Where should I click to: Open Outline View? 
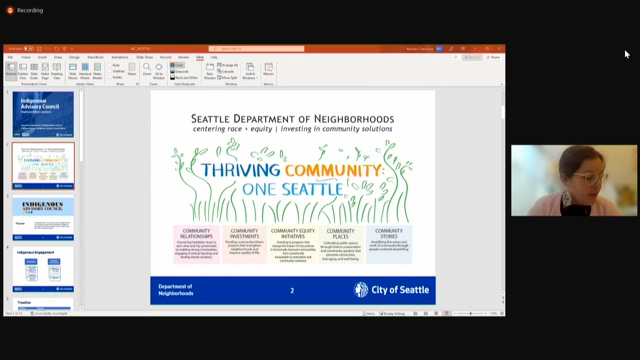23,71
